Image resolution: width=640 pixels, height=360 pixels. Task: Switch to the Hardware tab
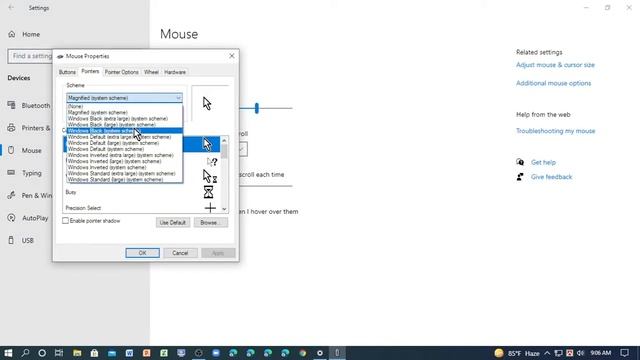coord(175,72)
